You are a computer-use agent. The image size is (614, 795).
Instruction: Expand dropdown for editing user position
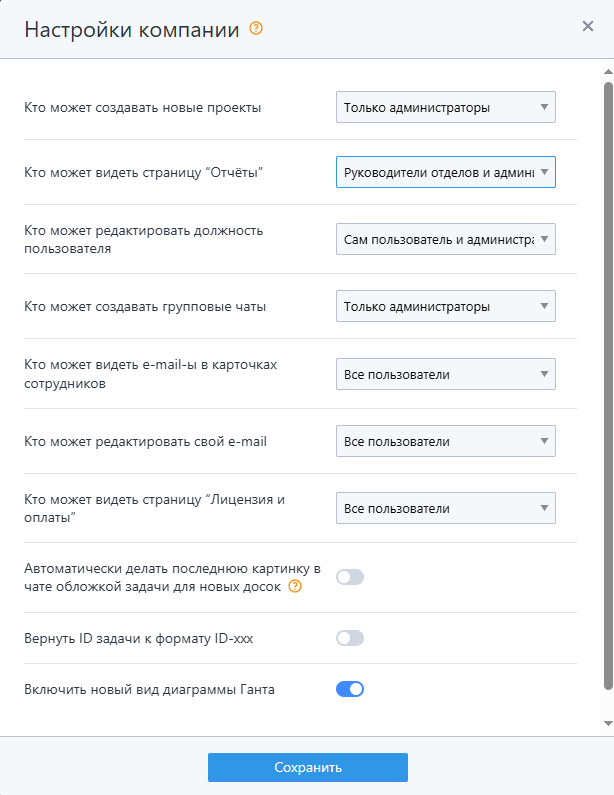[445, 240]
